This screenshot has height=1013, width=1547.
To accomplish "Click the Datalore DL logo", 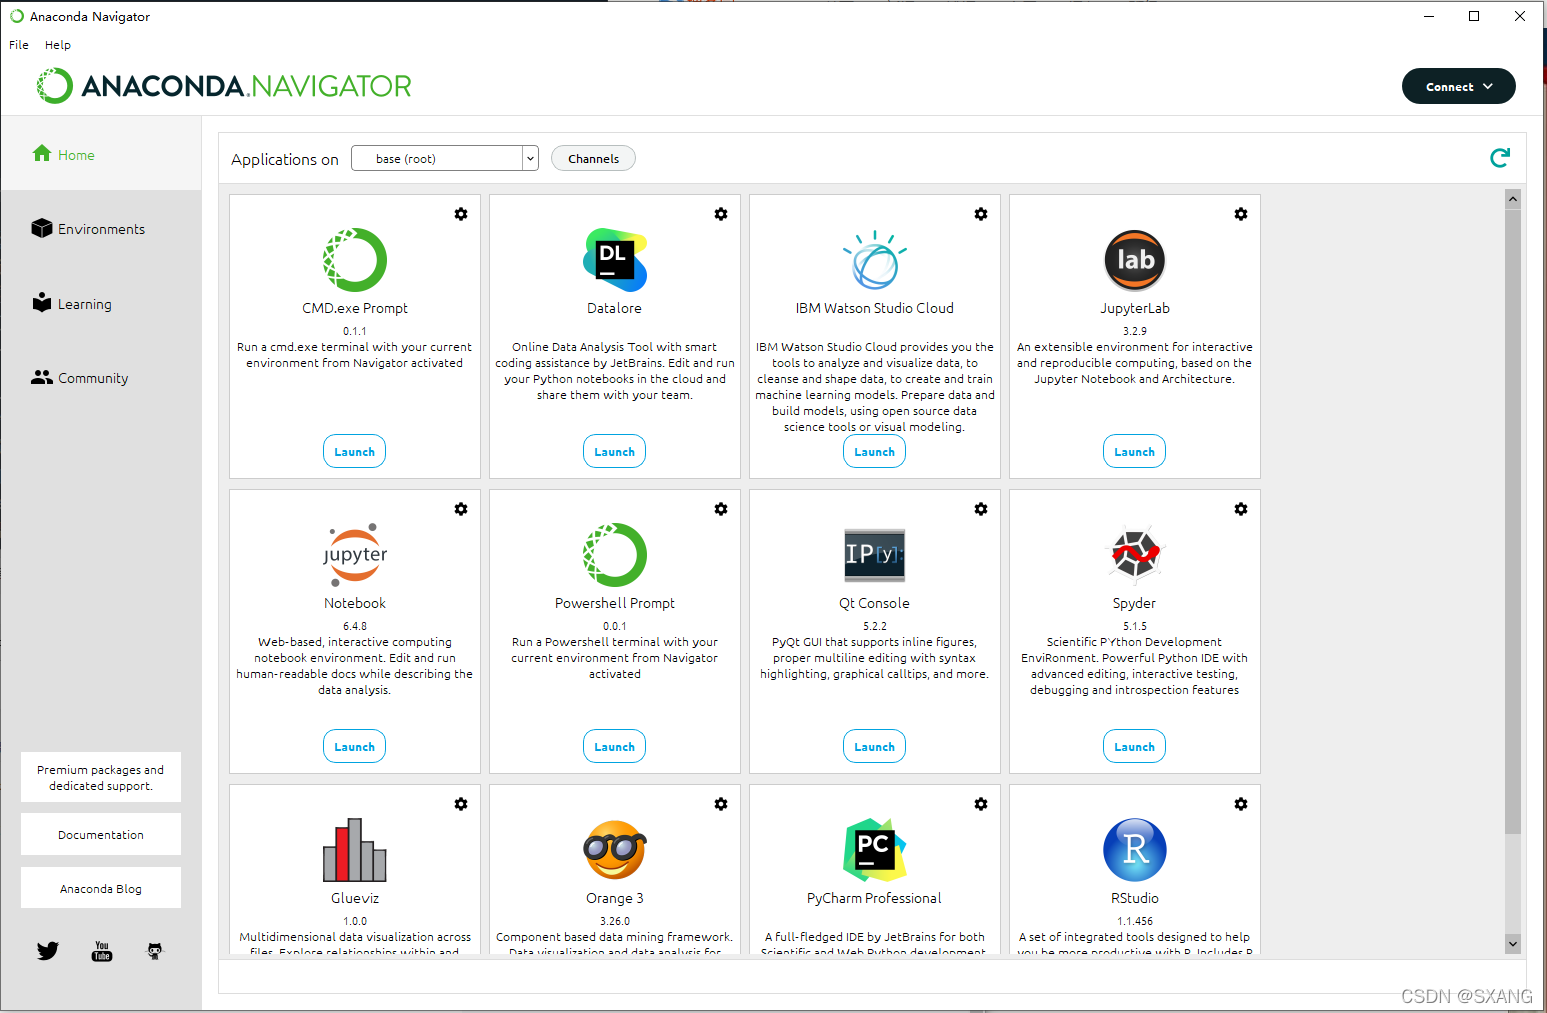I will tap(615, 260).
